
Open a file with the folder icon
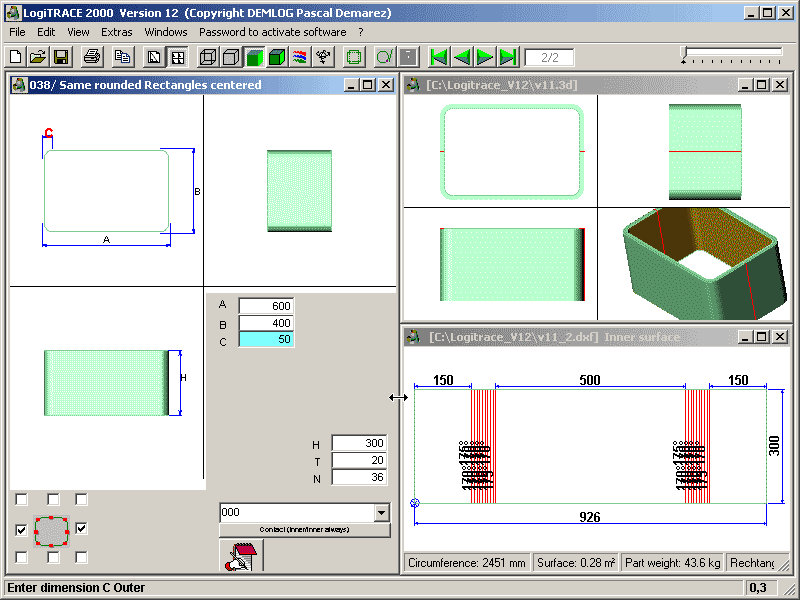coord(38,57)
